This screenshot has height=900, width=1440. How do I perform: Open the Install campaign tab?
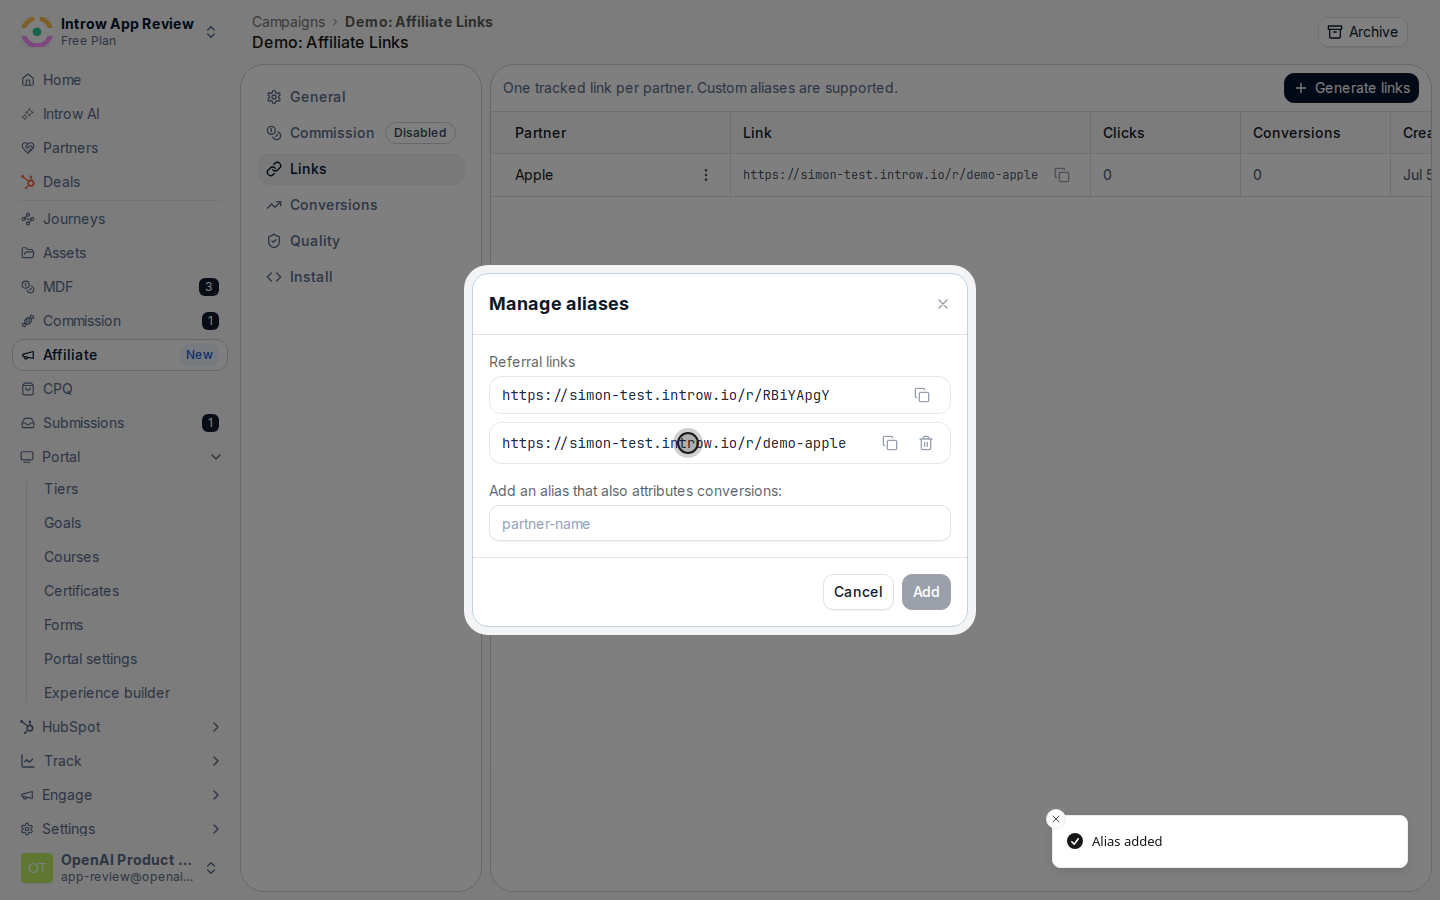361,277
